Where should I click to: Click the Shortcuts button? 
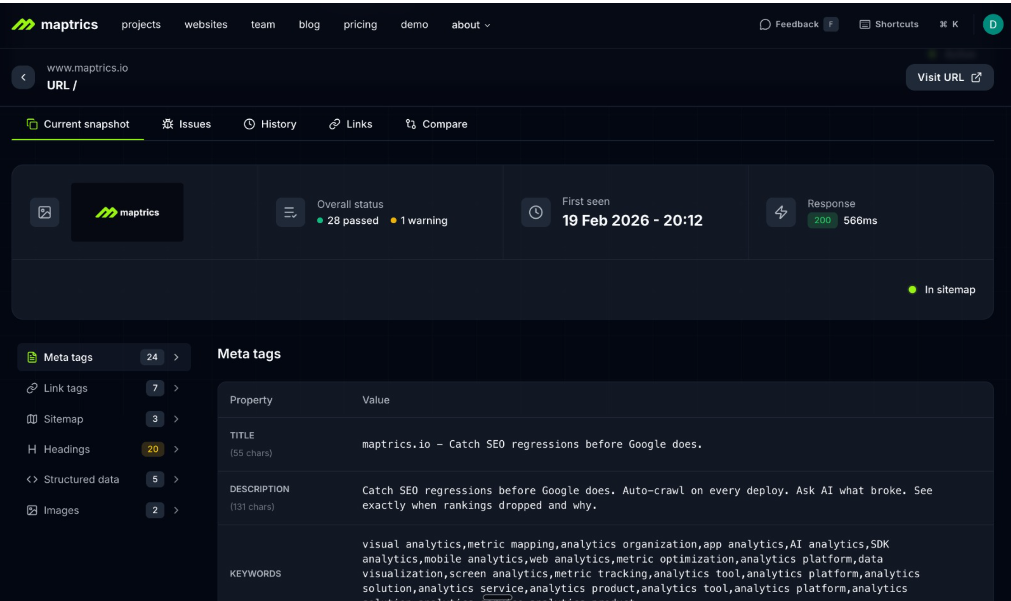coord(888,25)
